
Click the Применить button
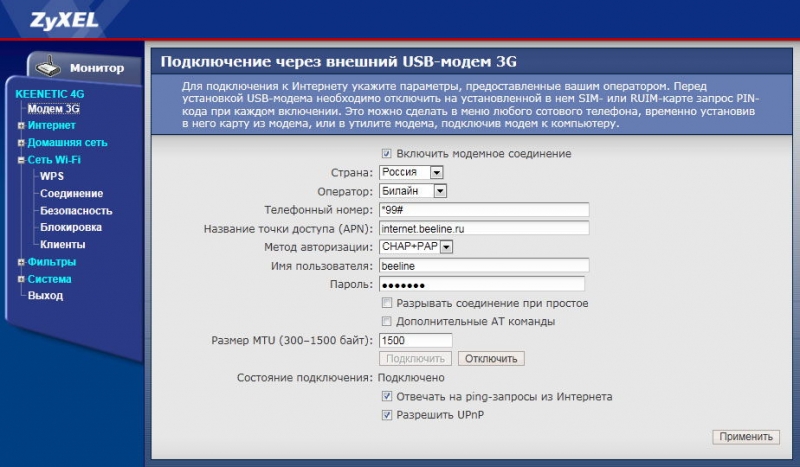click(746, 437)
